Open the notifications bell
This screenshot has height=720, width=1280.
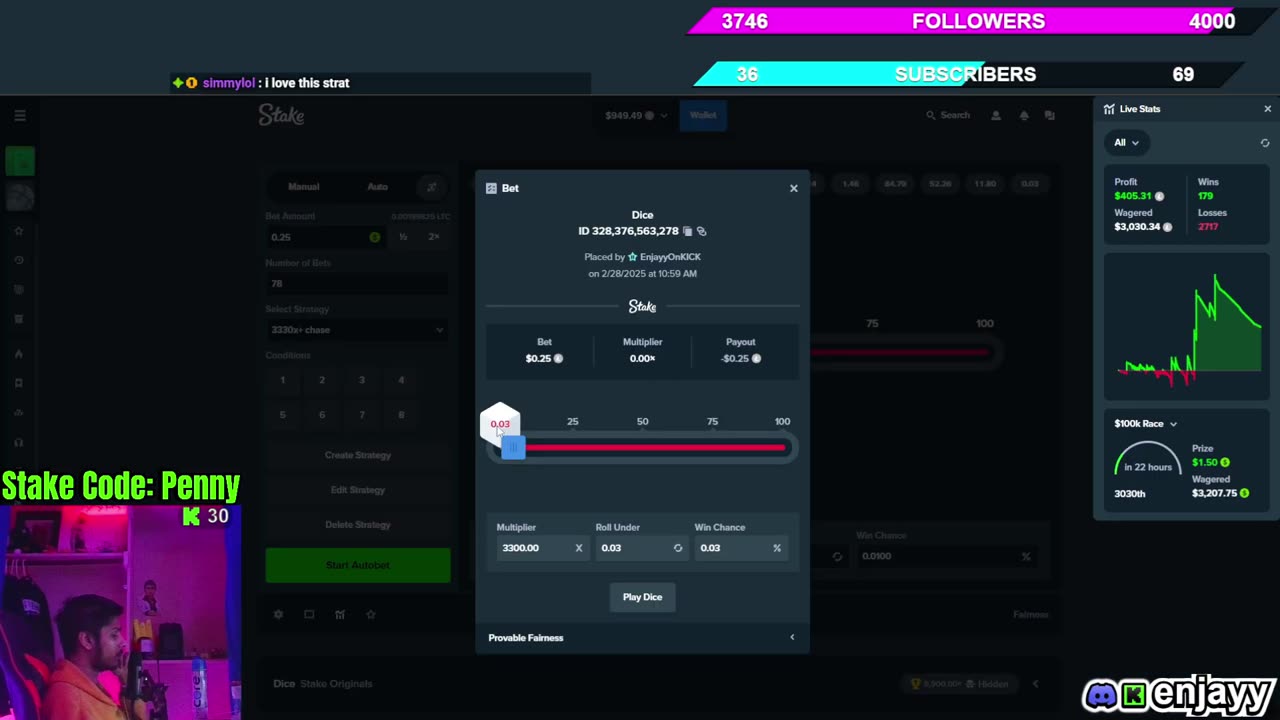[x=1024, y=116]
